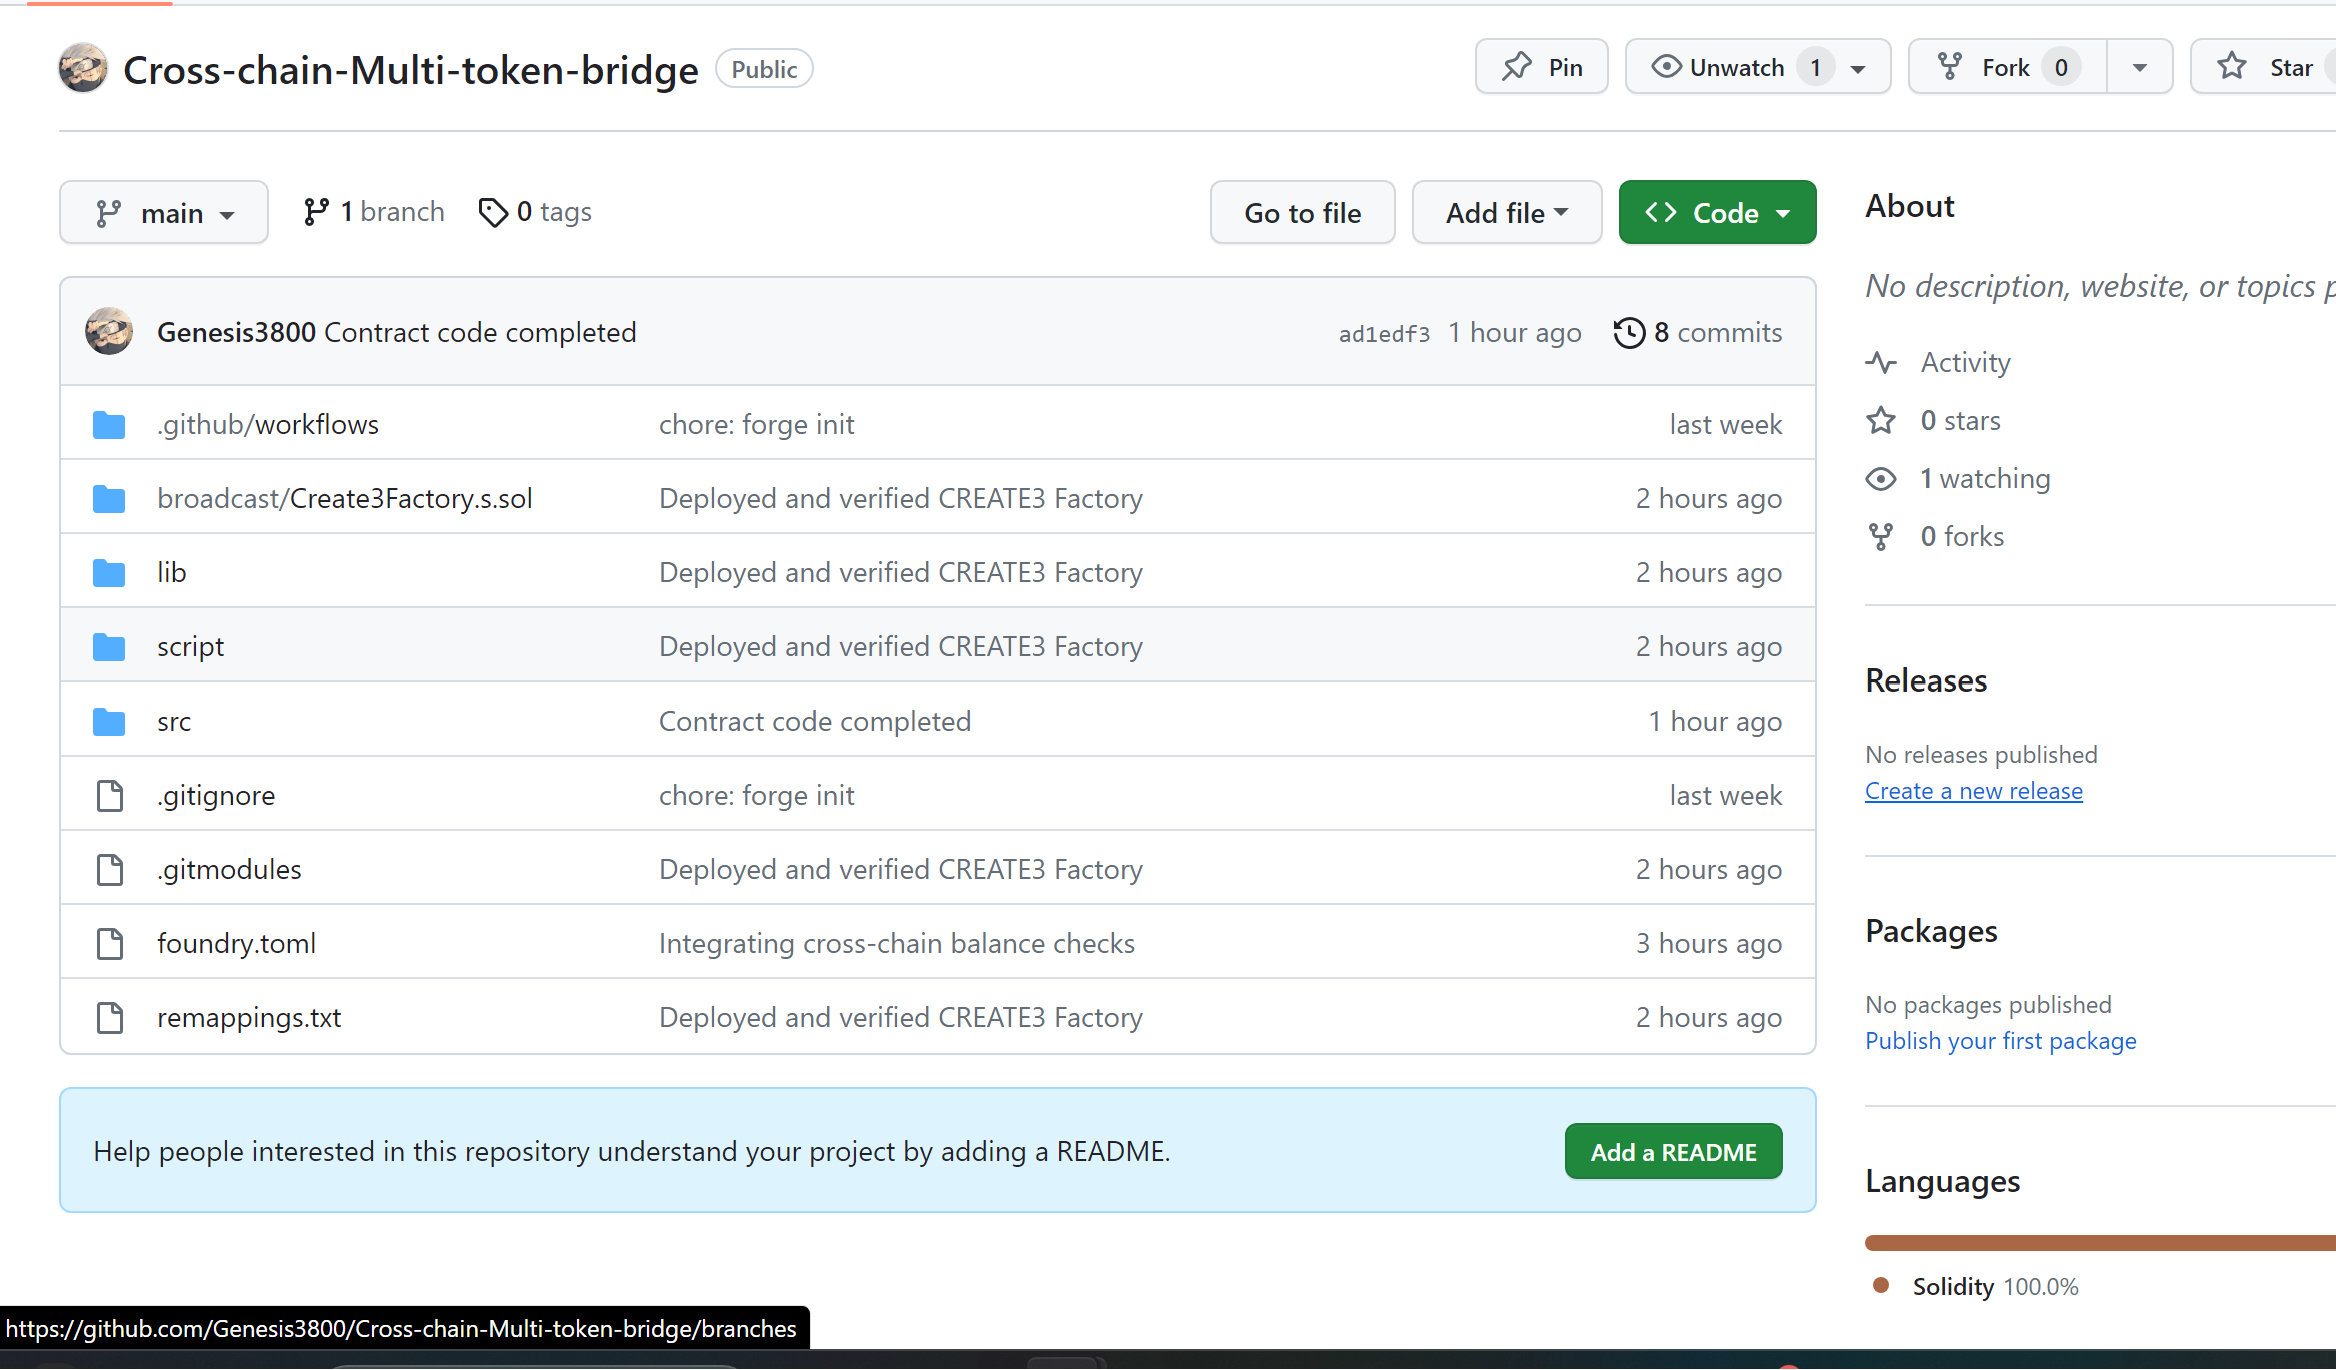The image size is (2336, 1370).
Task: Expand the Unwatch notification options arrow
Action: [x=1859, y=68]
